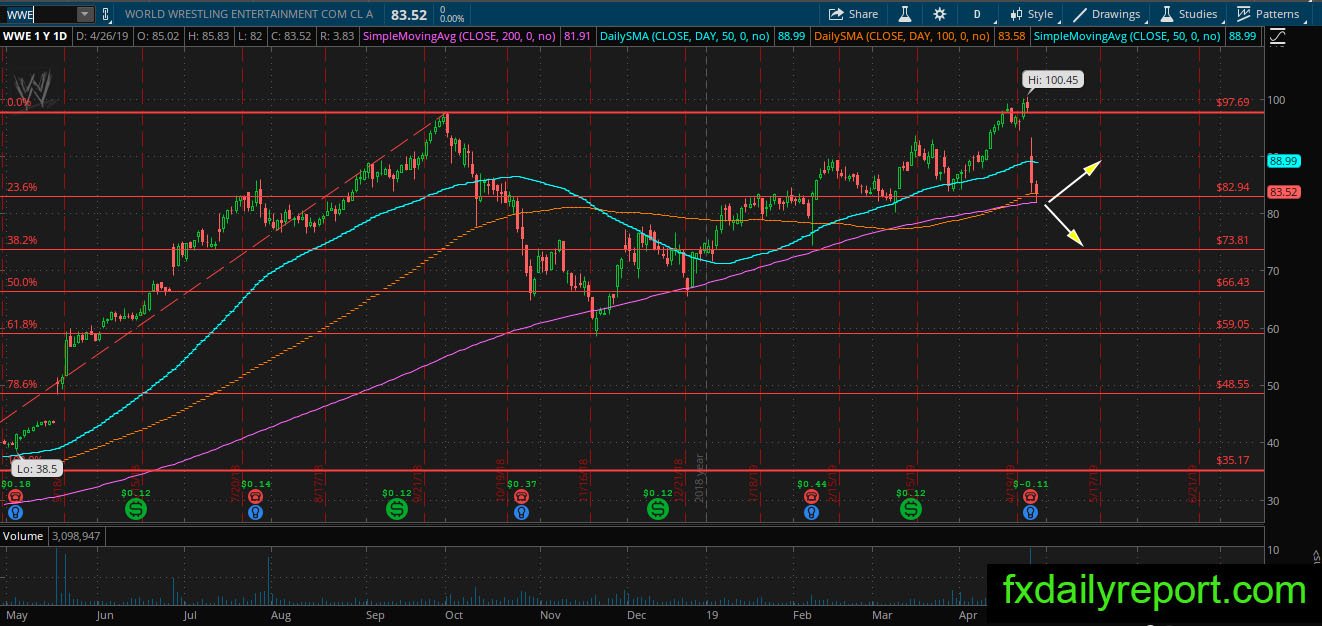Click blue lightbulb icon below $0.37 earnings
Screen dimensions: 1322x626
[519, 512]
